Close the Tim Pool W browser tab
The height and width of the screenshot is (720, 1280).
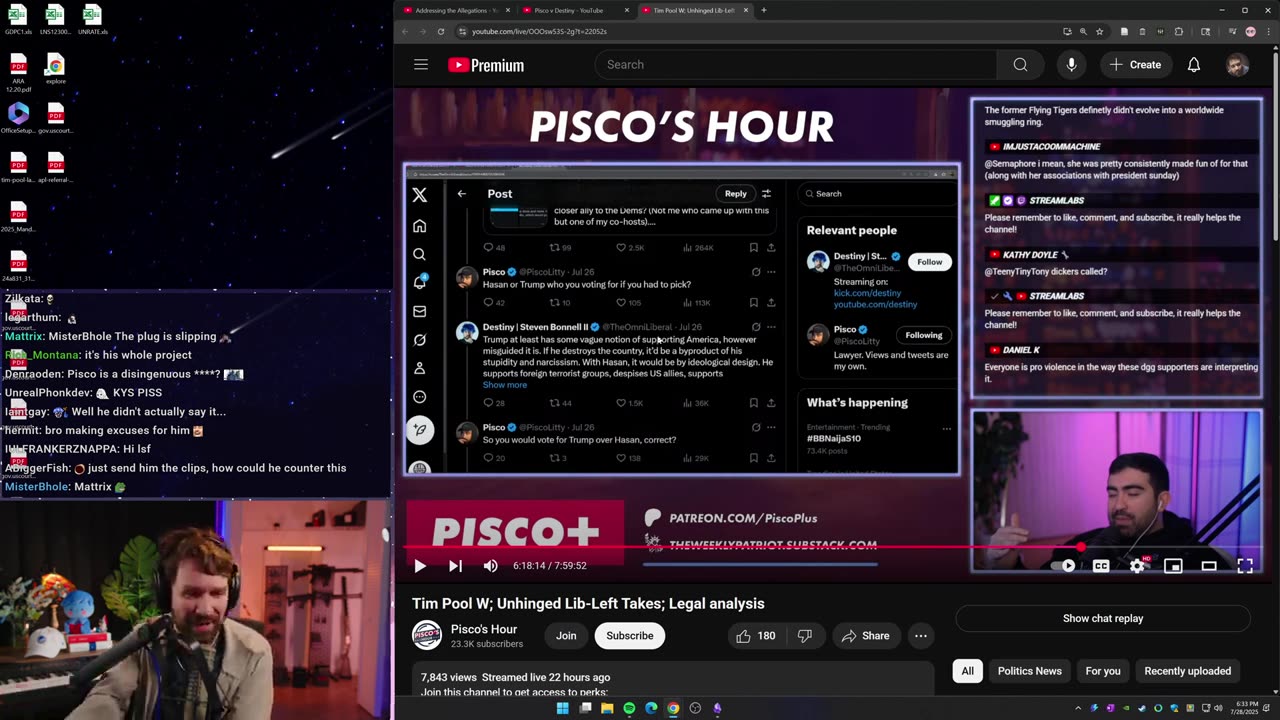point(745,10)
